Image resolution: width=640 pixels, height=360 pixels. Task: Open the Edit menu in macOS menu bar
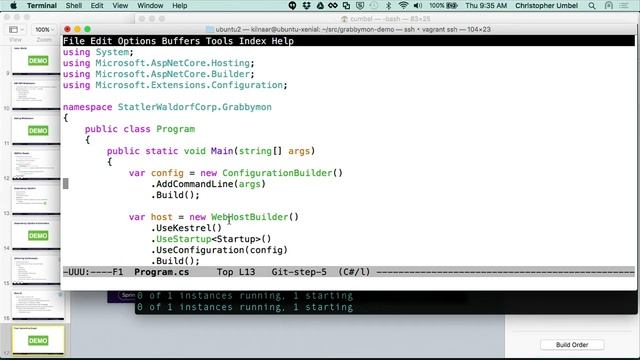click(x=97, y=6)
